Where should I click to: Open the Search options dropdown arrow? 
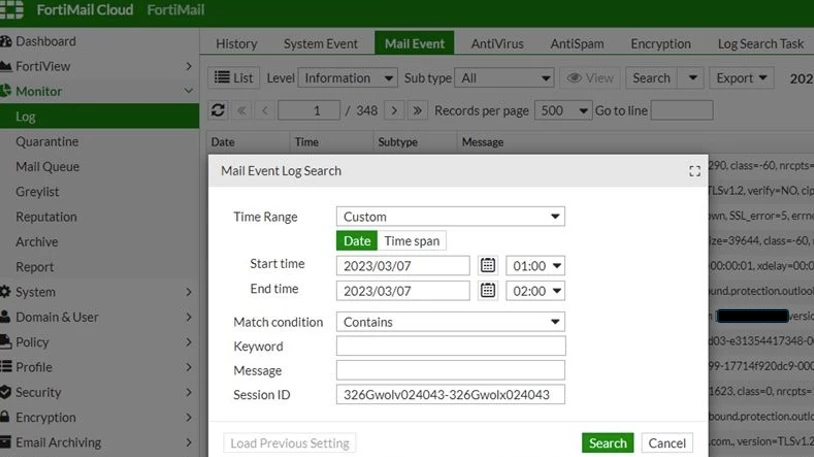[693, 78]
